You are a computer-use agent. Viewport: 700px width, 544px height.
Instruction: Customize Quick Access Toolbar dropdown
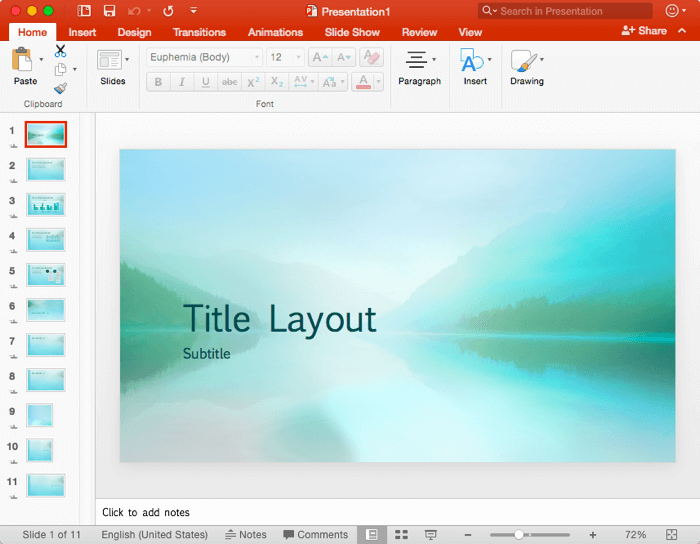click(193, 10)
